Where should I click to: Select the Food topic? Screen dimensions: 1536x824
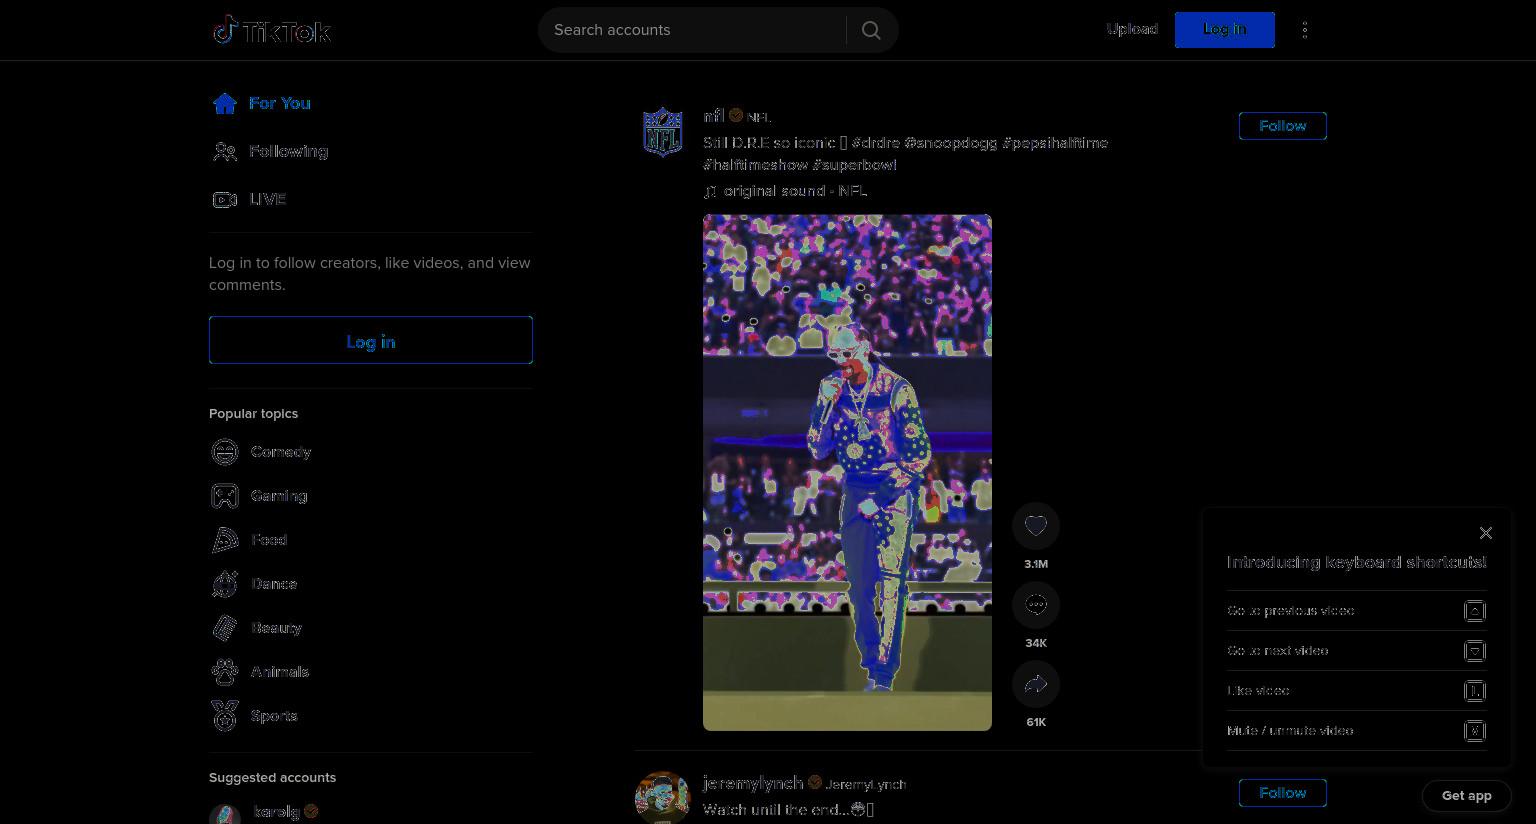click(x=269, y=540)
